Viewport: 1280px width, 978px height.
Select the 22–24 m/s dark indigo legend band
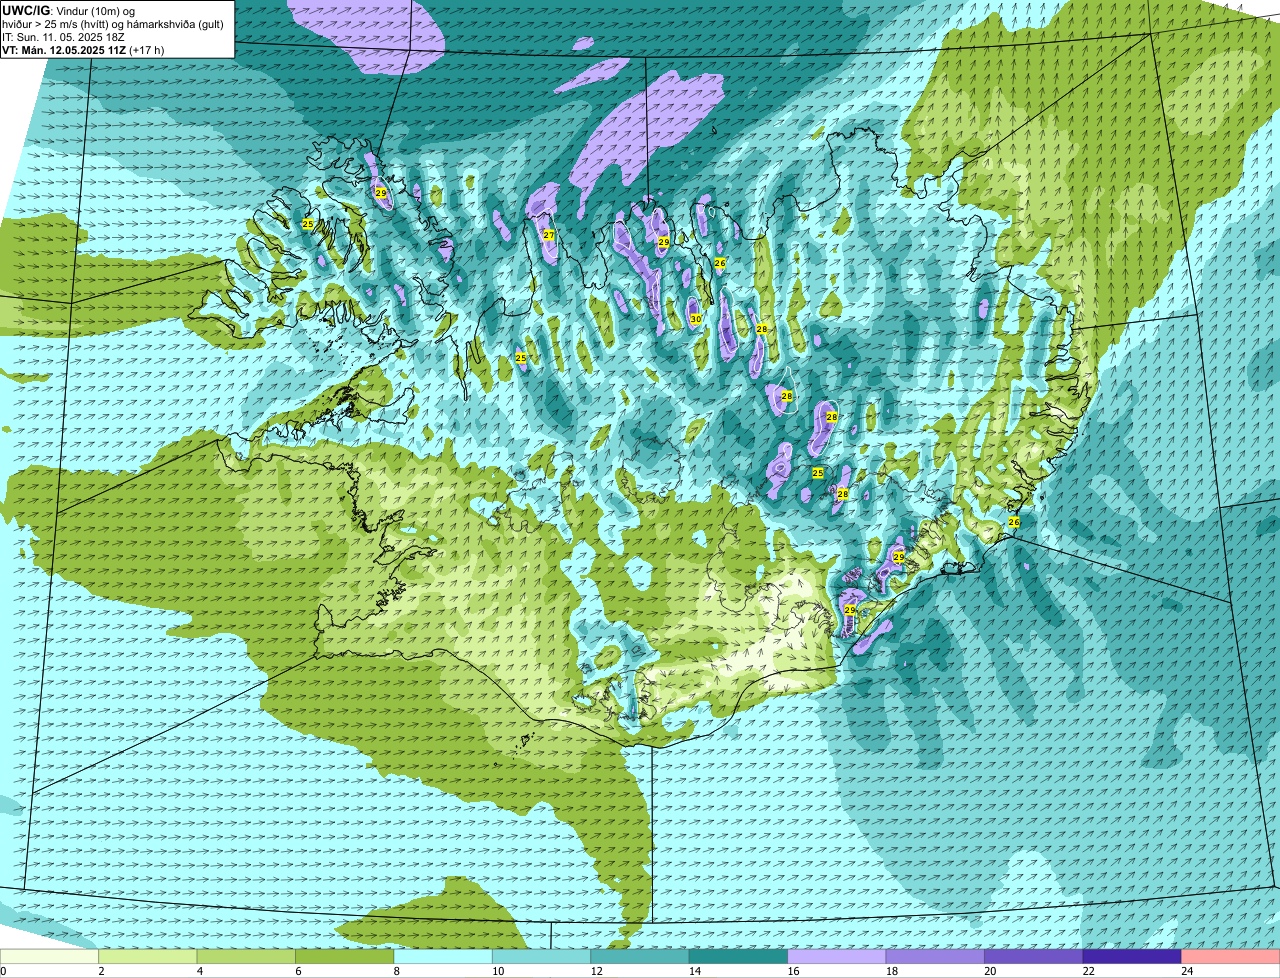[x=1133, y=956]
